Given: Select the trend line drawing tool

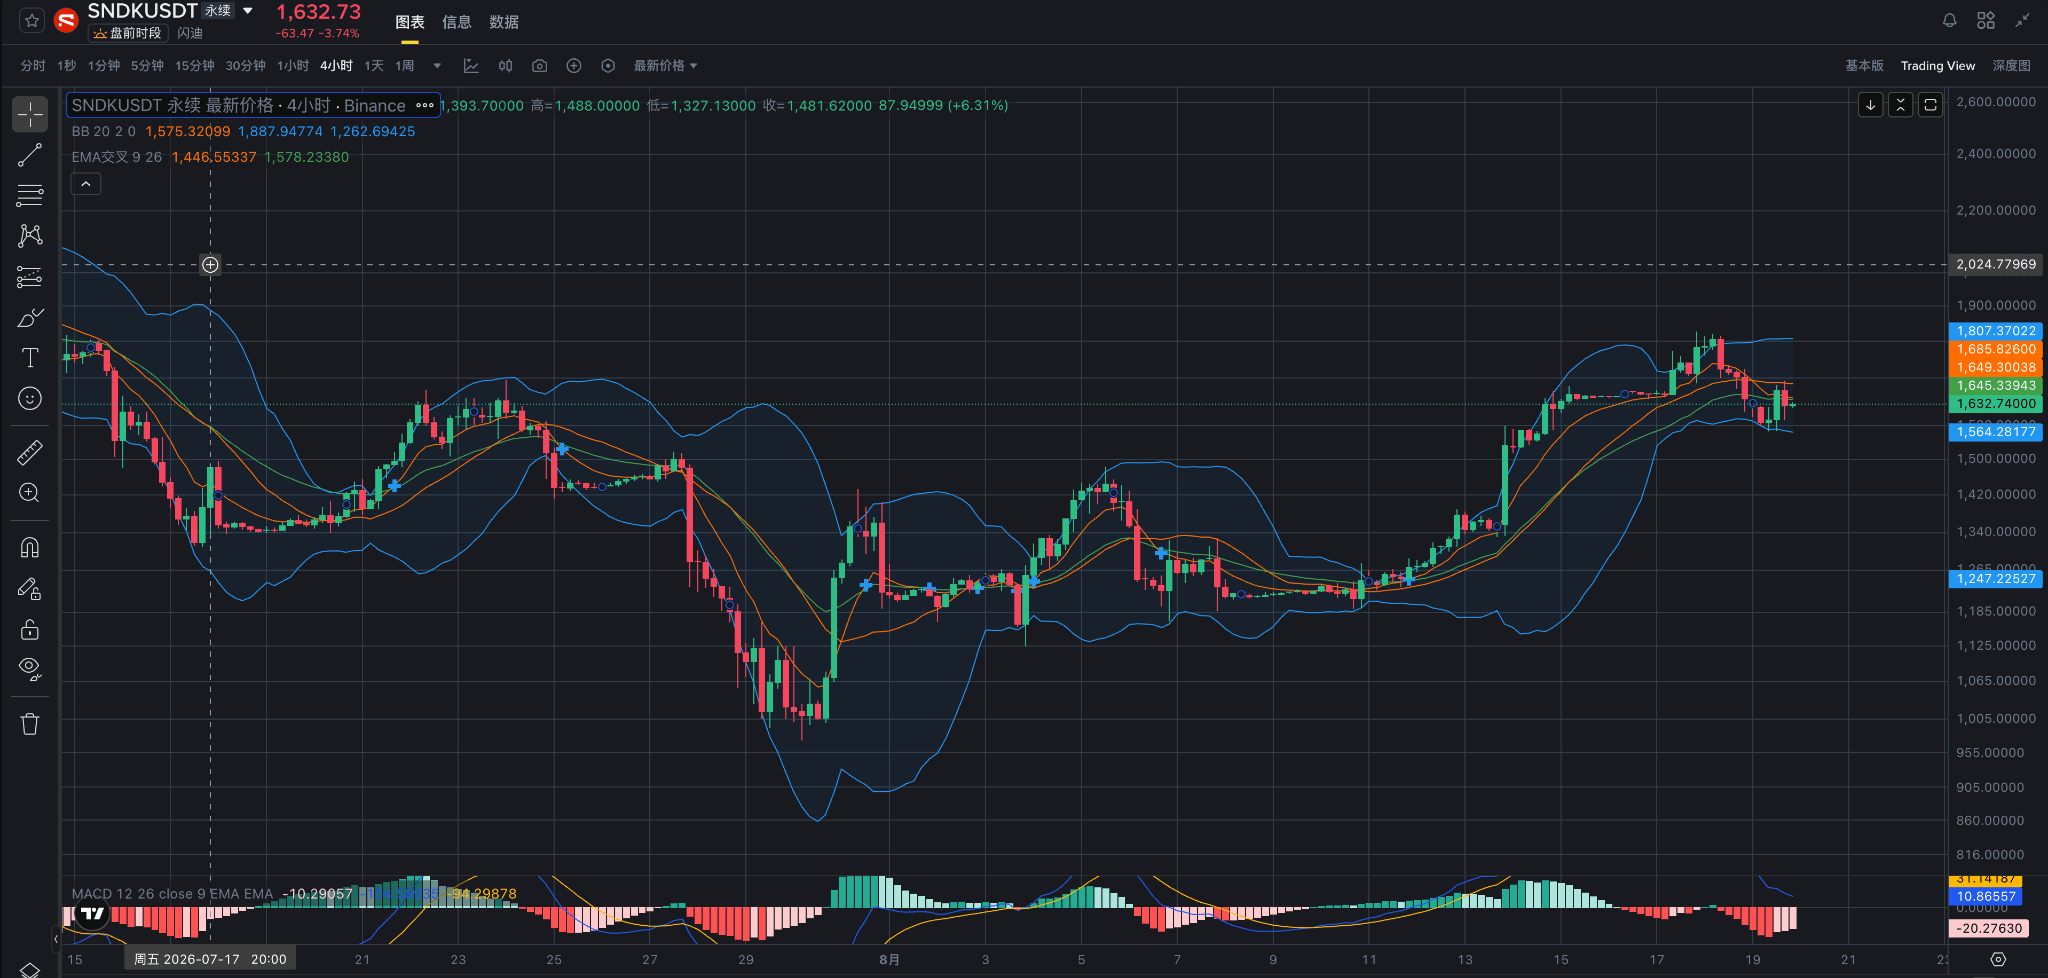Looking at the screenshot, I should click(30, 155).
